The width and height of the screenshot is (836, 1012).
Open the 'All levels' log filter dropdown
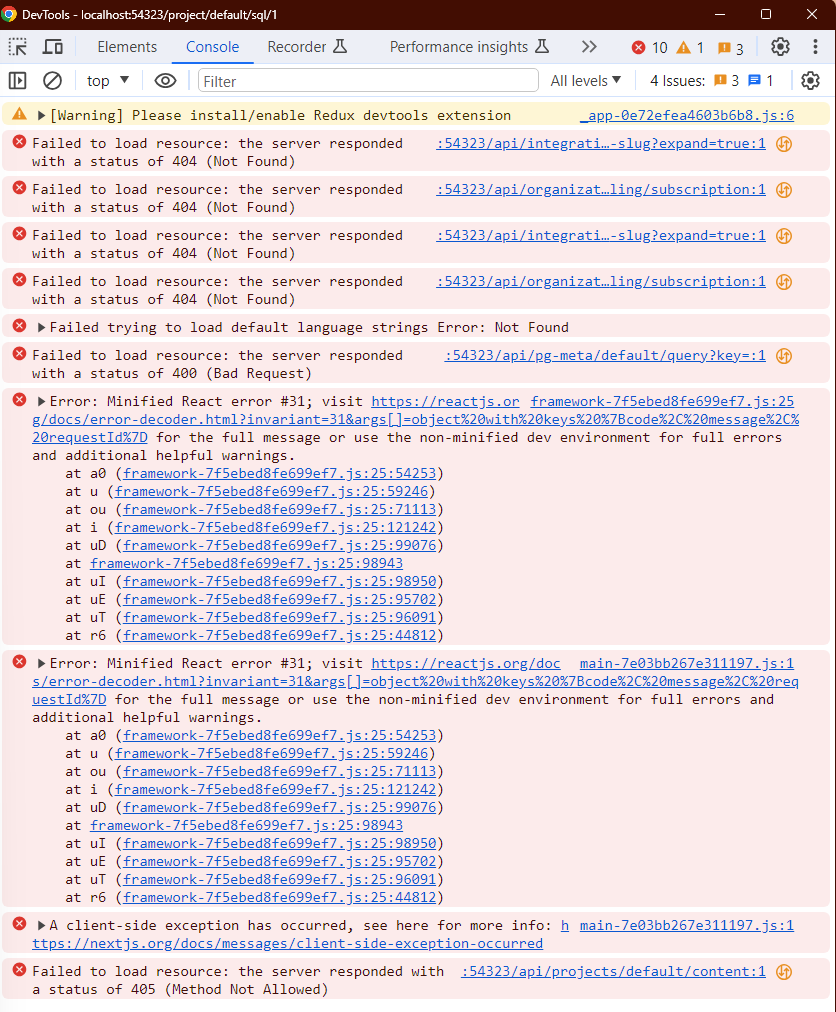(x=586, y=81)
